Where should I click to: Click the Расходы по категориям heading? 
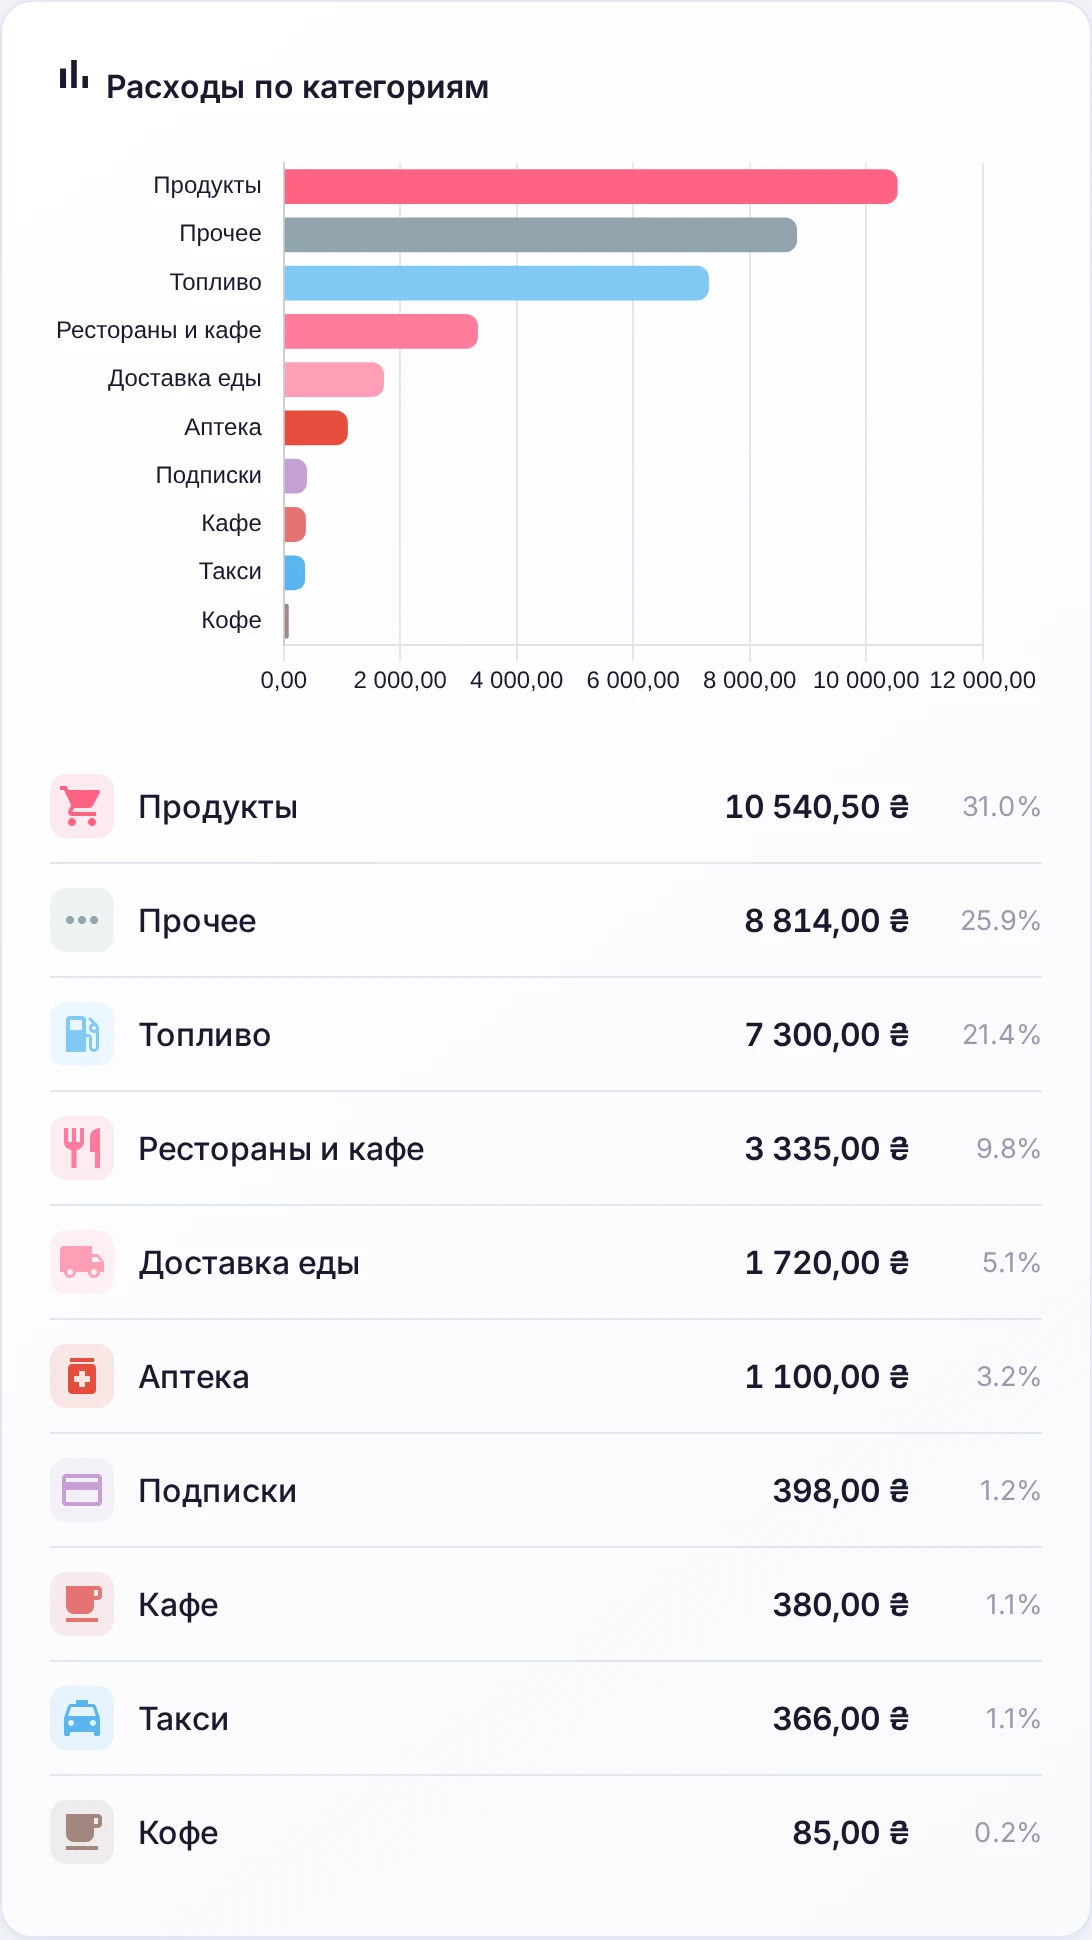point(298,87)
